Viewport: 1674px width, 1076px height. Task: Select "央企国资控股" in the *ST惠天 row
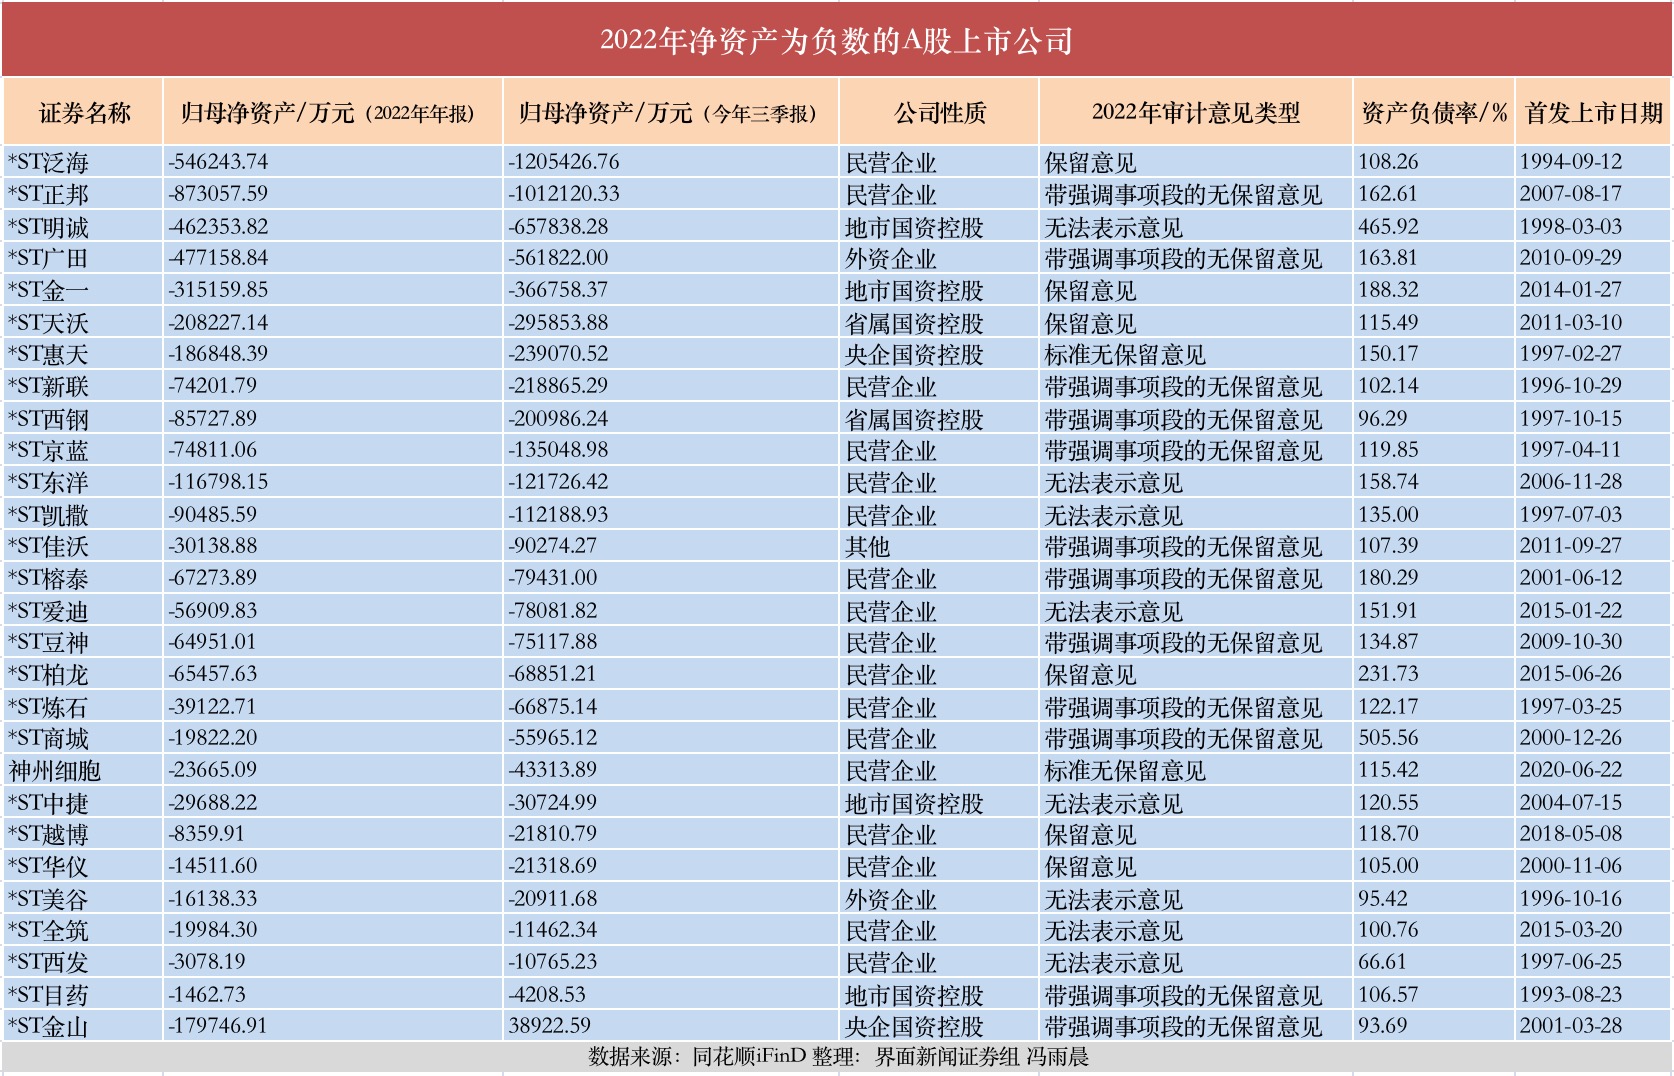[914, 355]
